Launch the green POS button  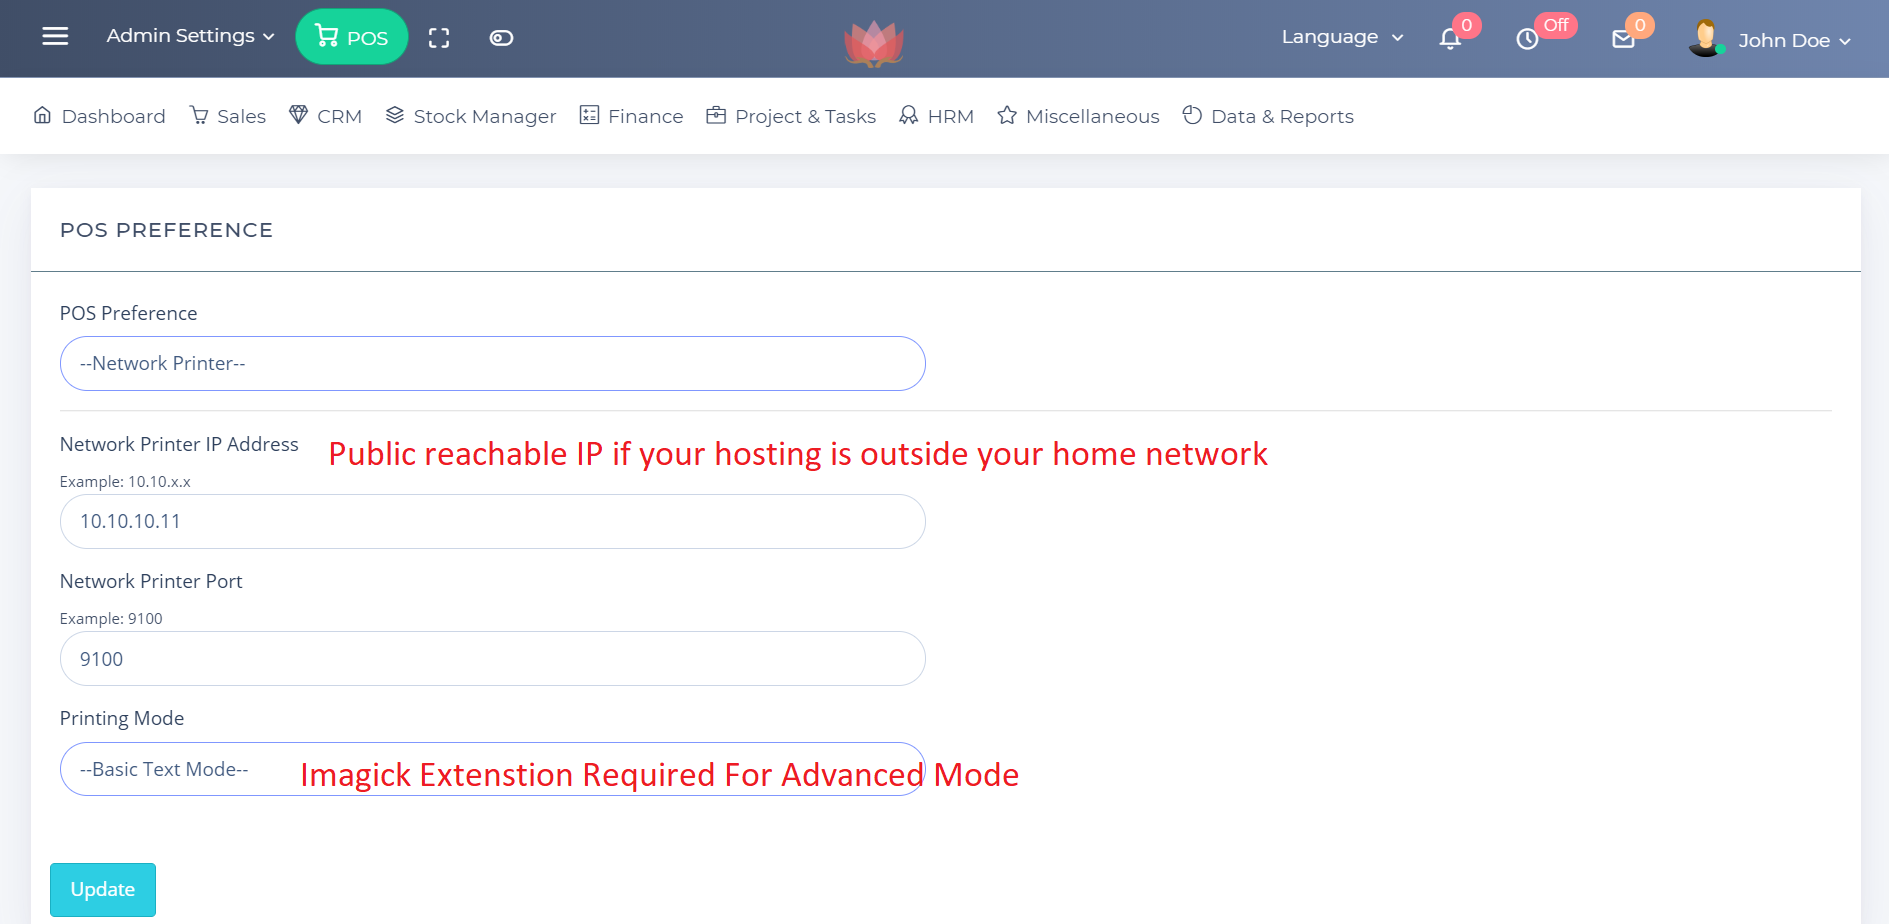click(x=352, y=37)
